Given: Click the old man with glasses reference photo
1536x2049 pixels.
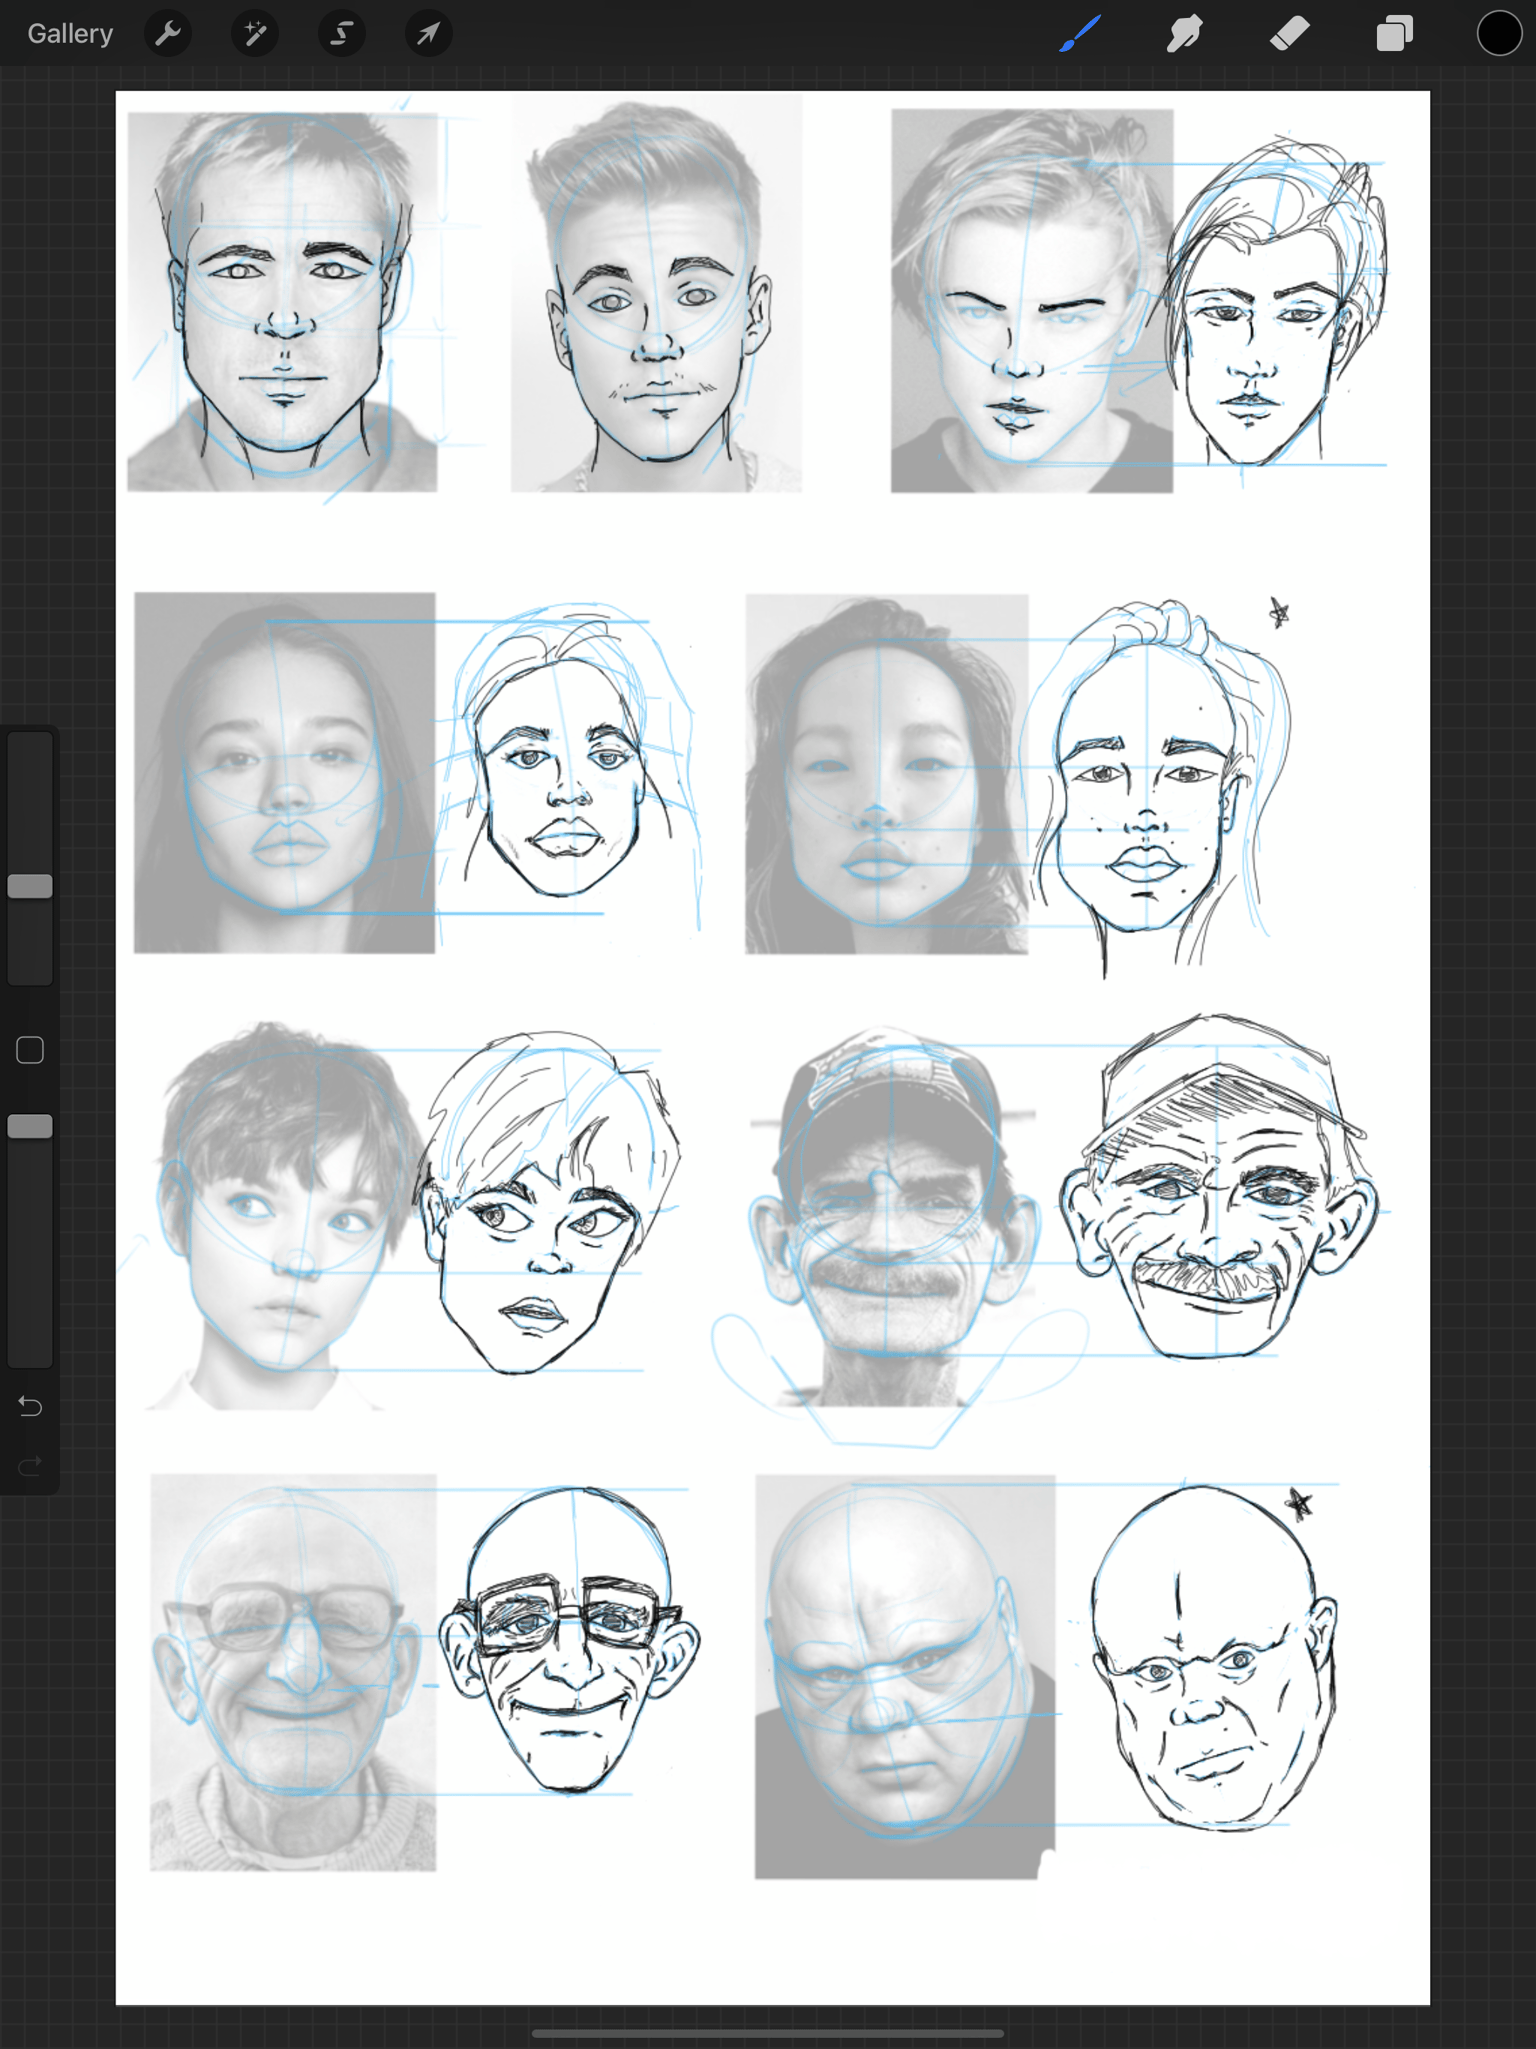Looking at the screenshot, I should click(x=293, y=1672).
